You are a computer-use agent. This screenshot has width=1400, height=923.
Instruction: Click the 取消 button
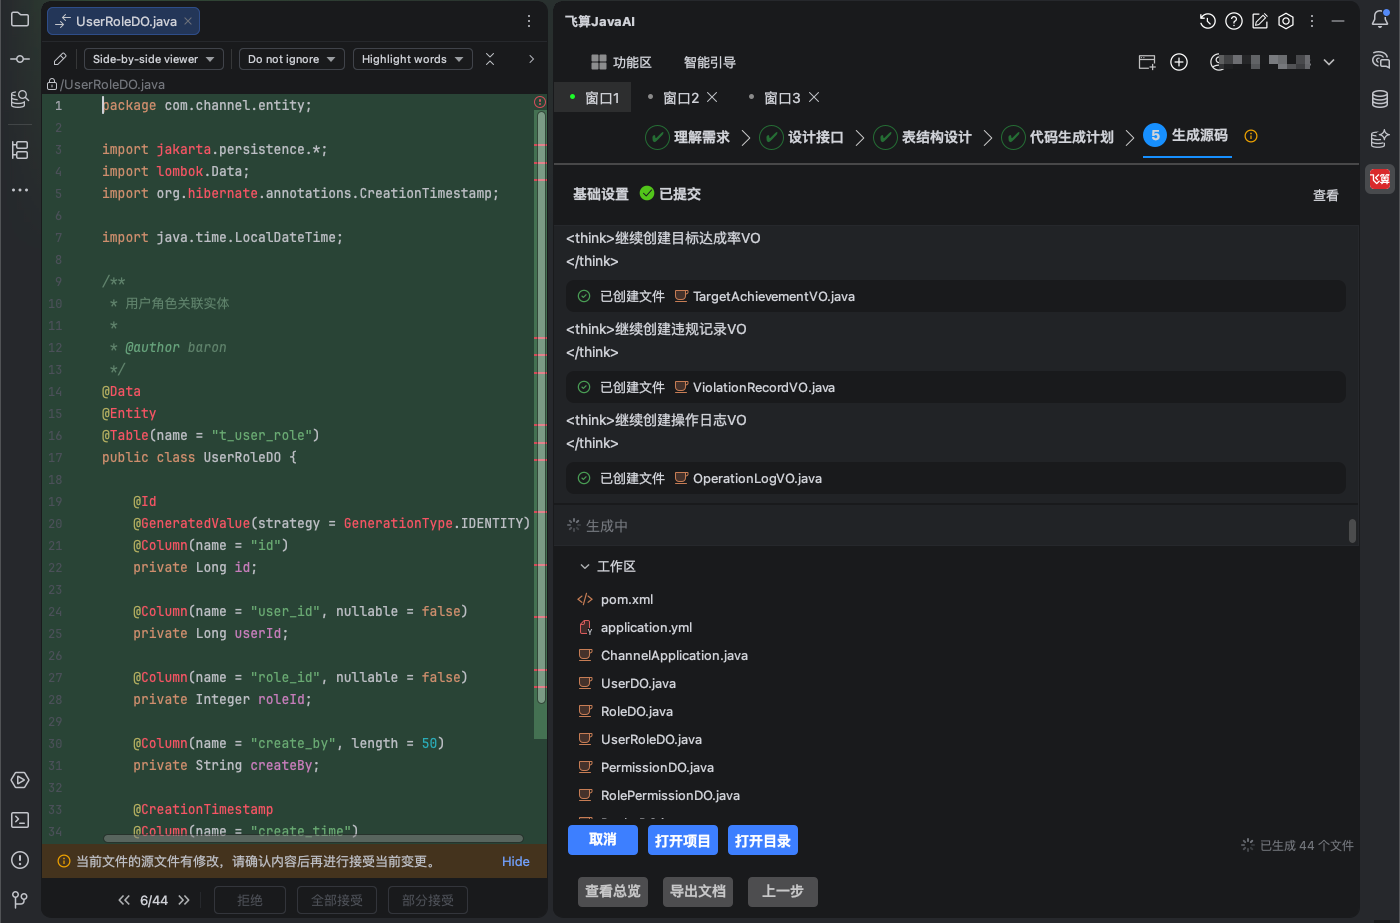tap(603, 840)
